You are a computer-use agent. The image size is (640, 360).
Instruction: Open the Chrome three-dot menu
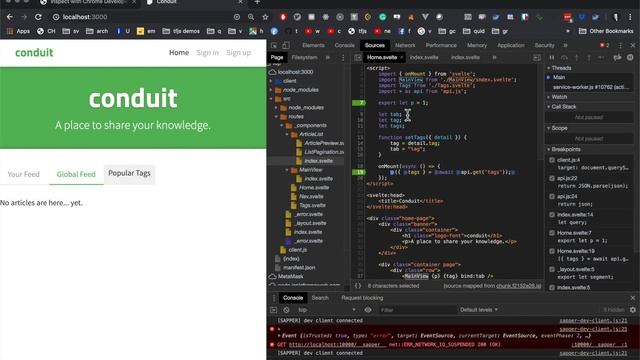point(630,17)
